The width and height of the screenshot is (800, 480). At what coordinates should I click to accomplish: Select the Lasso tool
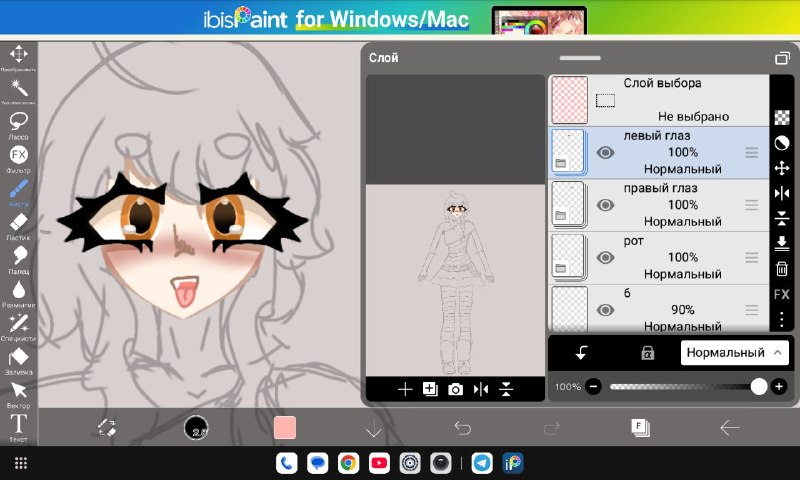tap(18, 125)
